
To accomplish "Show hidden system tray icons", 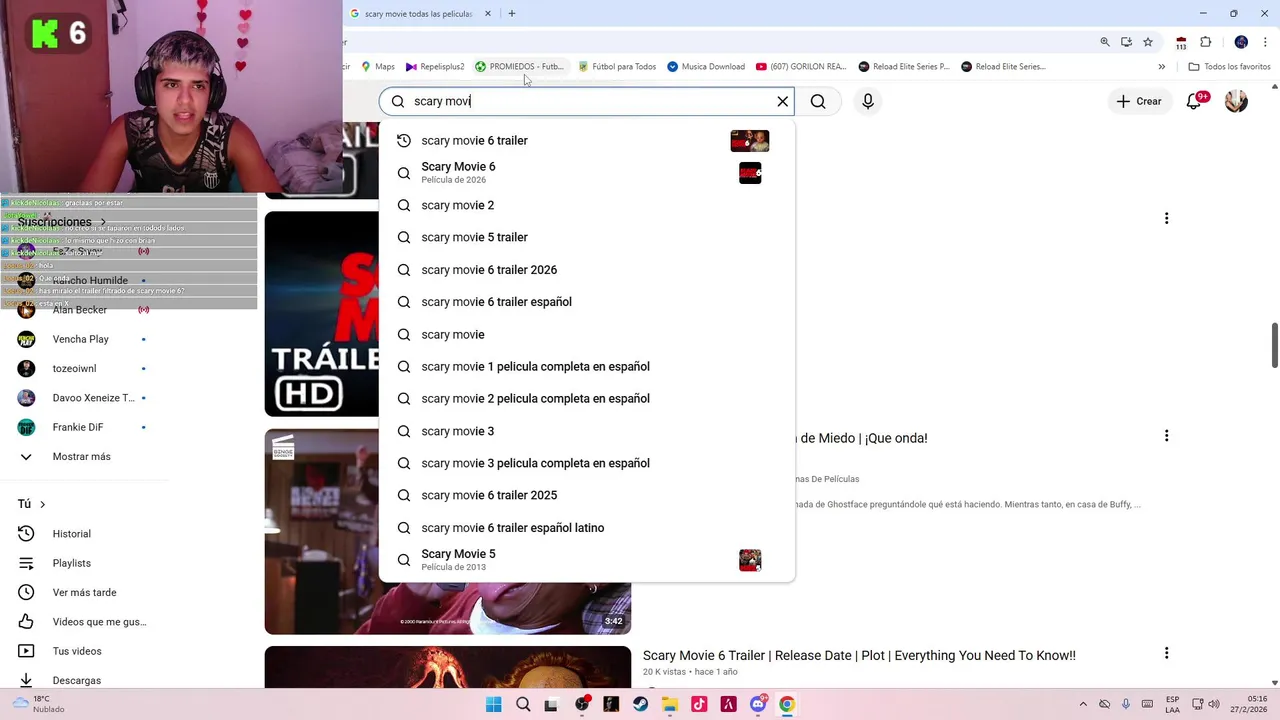I will click(1083, 704).
